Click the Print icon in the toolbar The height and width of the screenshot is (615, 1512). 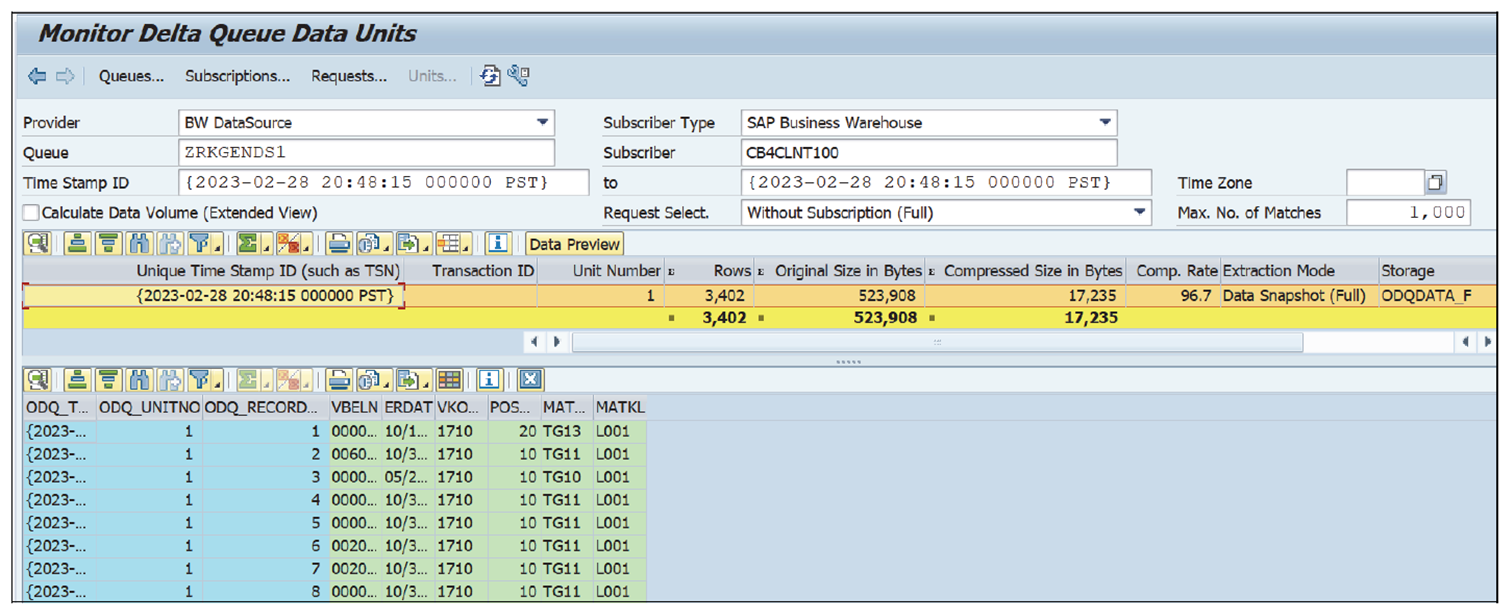tap(339, 243)
